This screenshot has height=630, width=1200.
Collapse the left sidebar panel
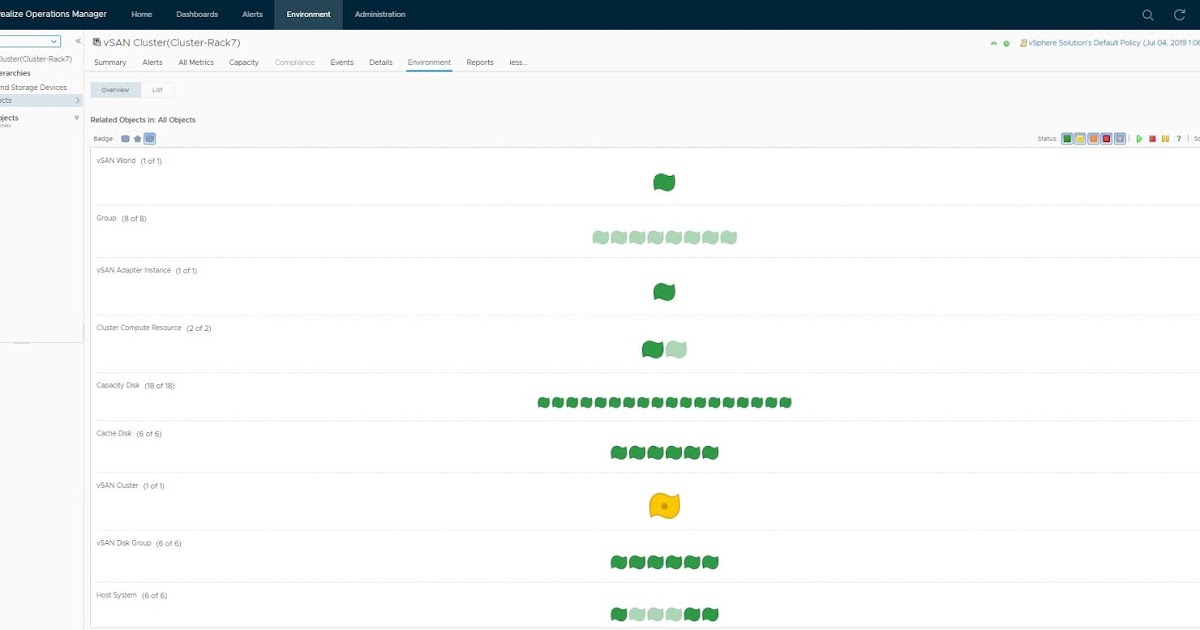tap(78, 41)
